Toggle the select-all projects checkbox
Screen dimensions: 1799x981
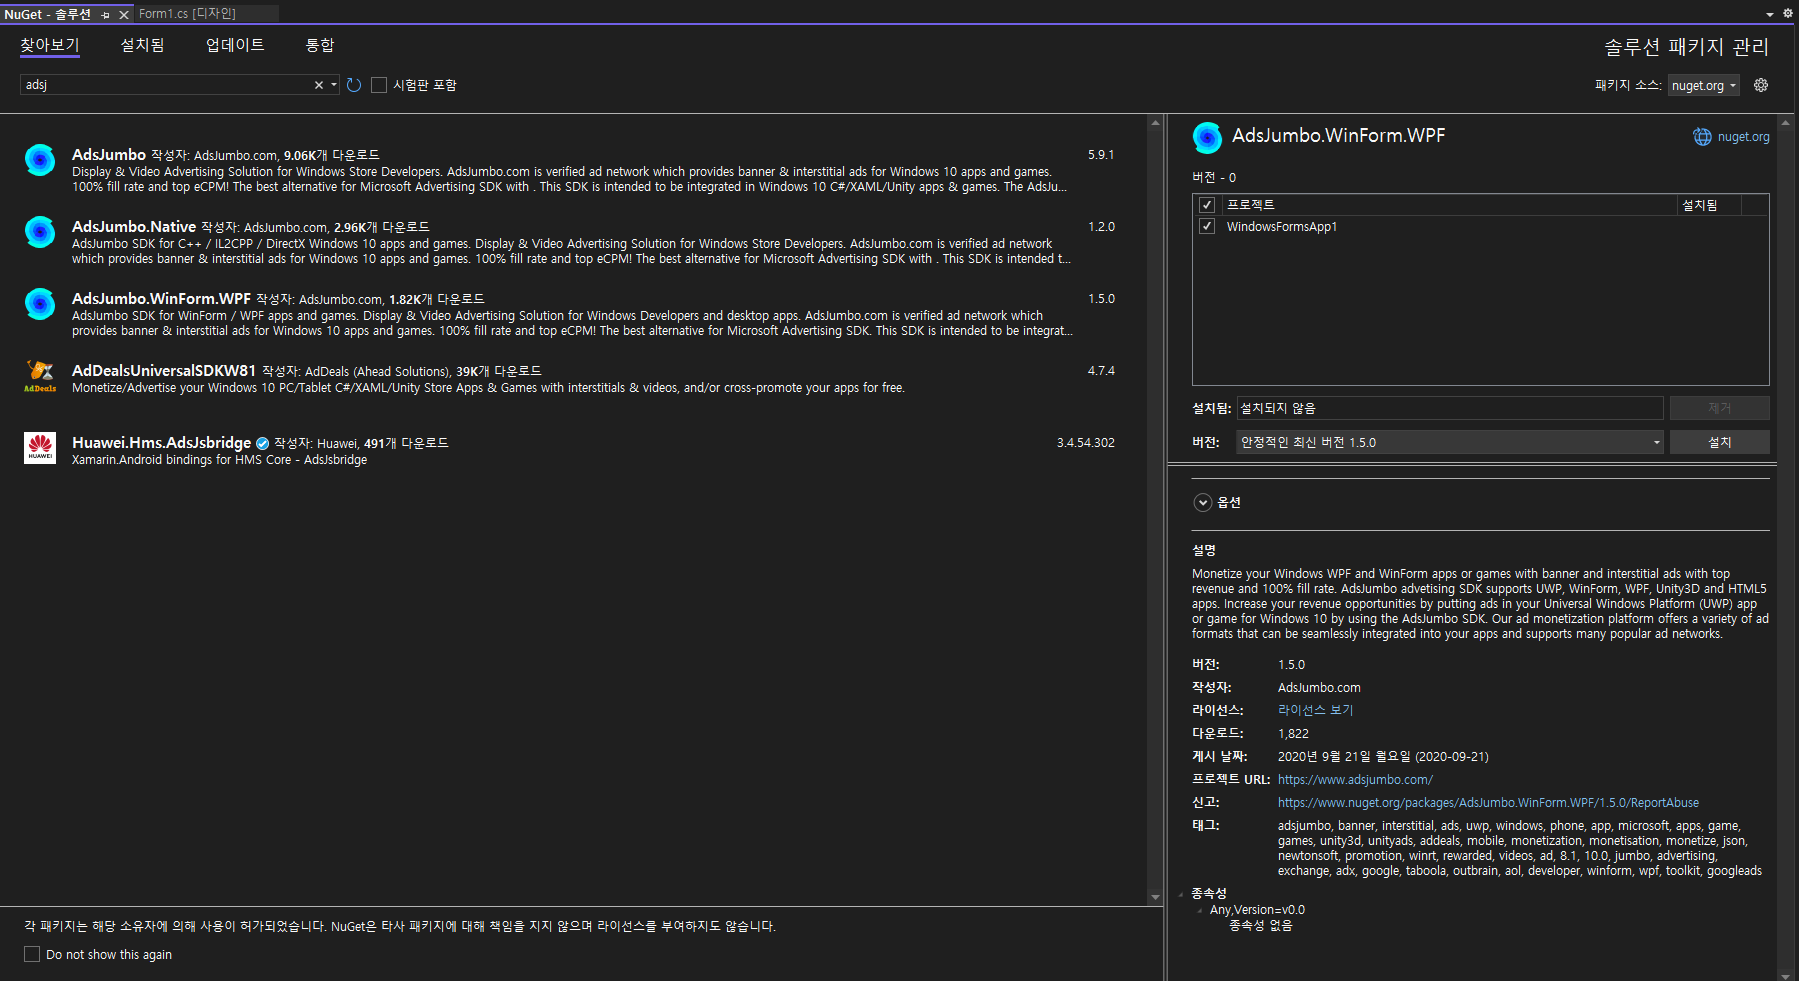coord(1207,205)
